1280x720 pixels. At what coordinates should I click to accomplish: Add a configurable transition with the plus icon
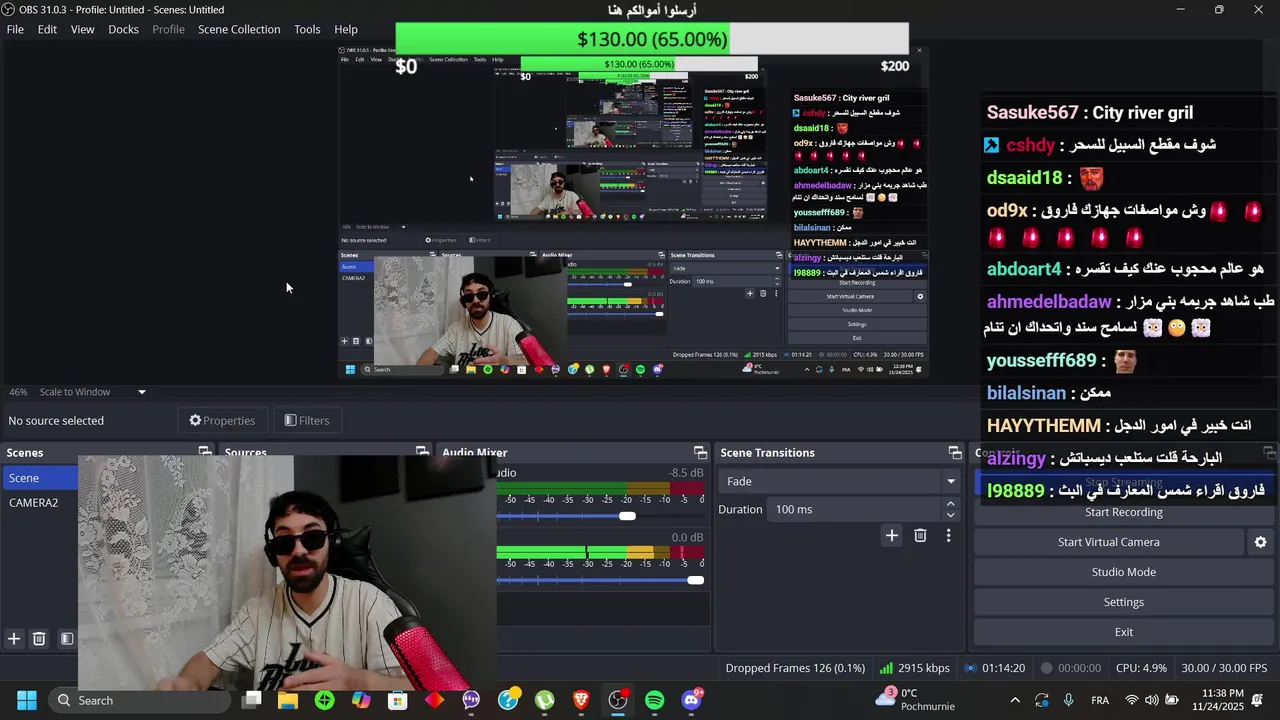pos(891,536)
